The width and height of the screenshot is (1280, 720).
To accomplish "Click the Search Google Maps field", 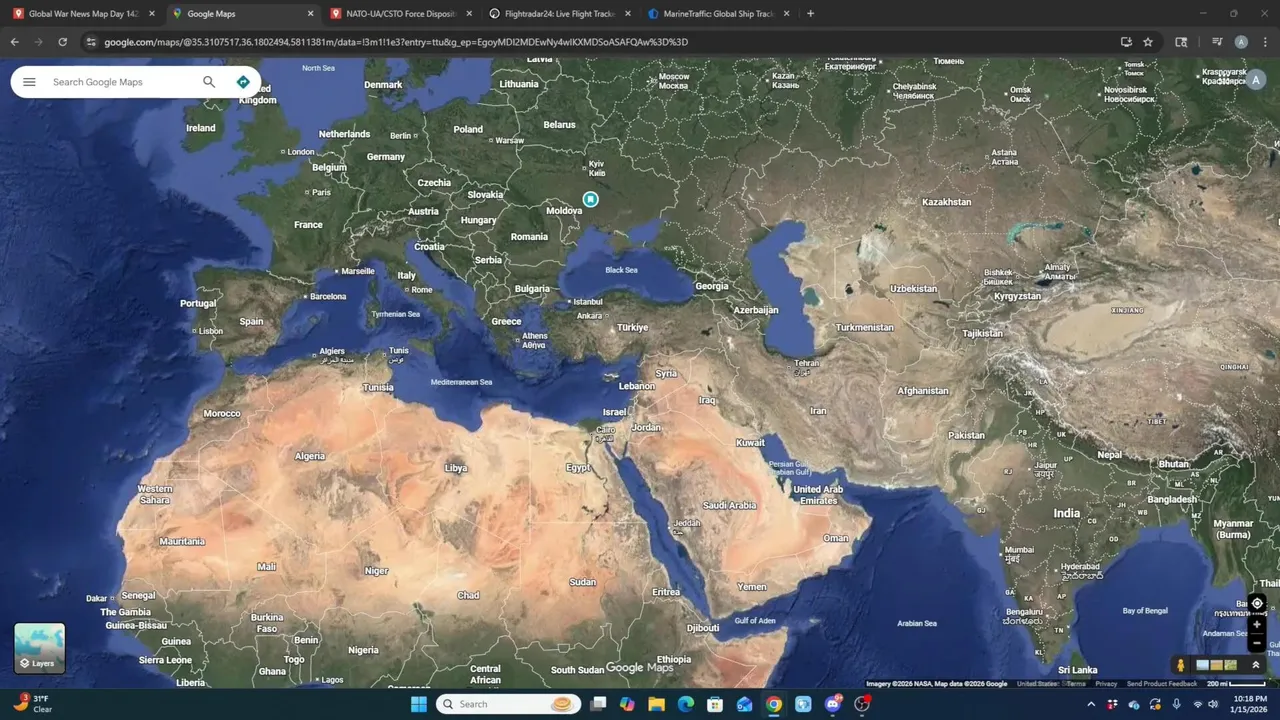I will 118,82.
